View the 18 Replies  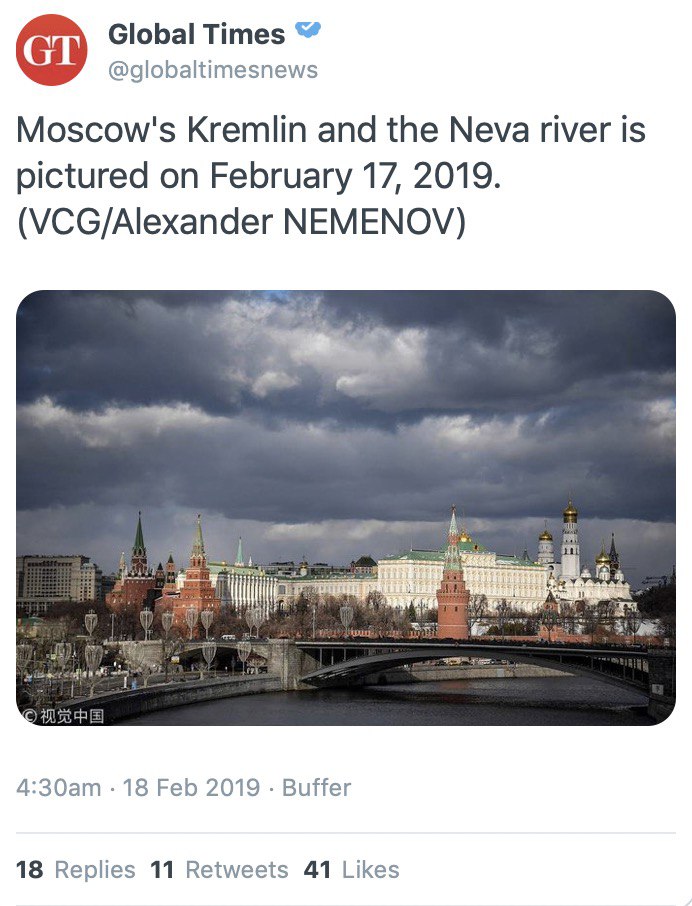(x=75, y=870)
